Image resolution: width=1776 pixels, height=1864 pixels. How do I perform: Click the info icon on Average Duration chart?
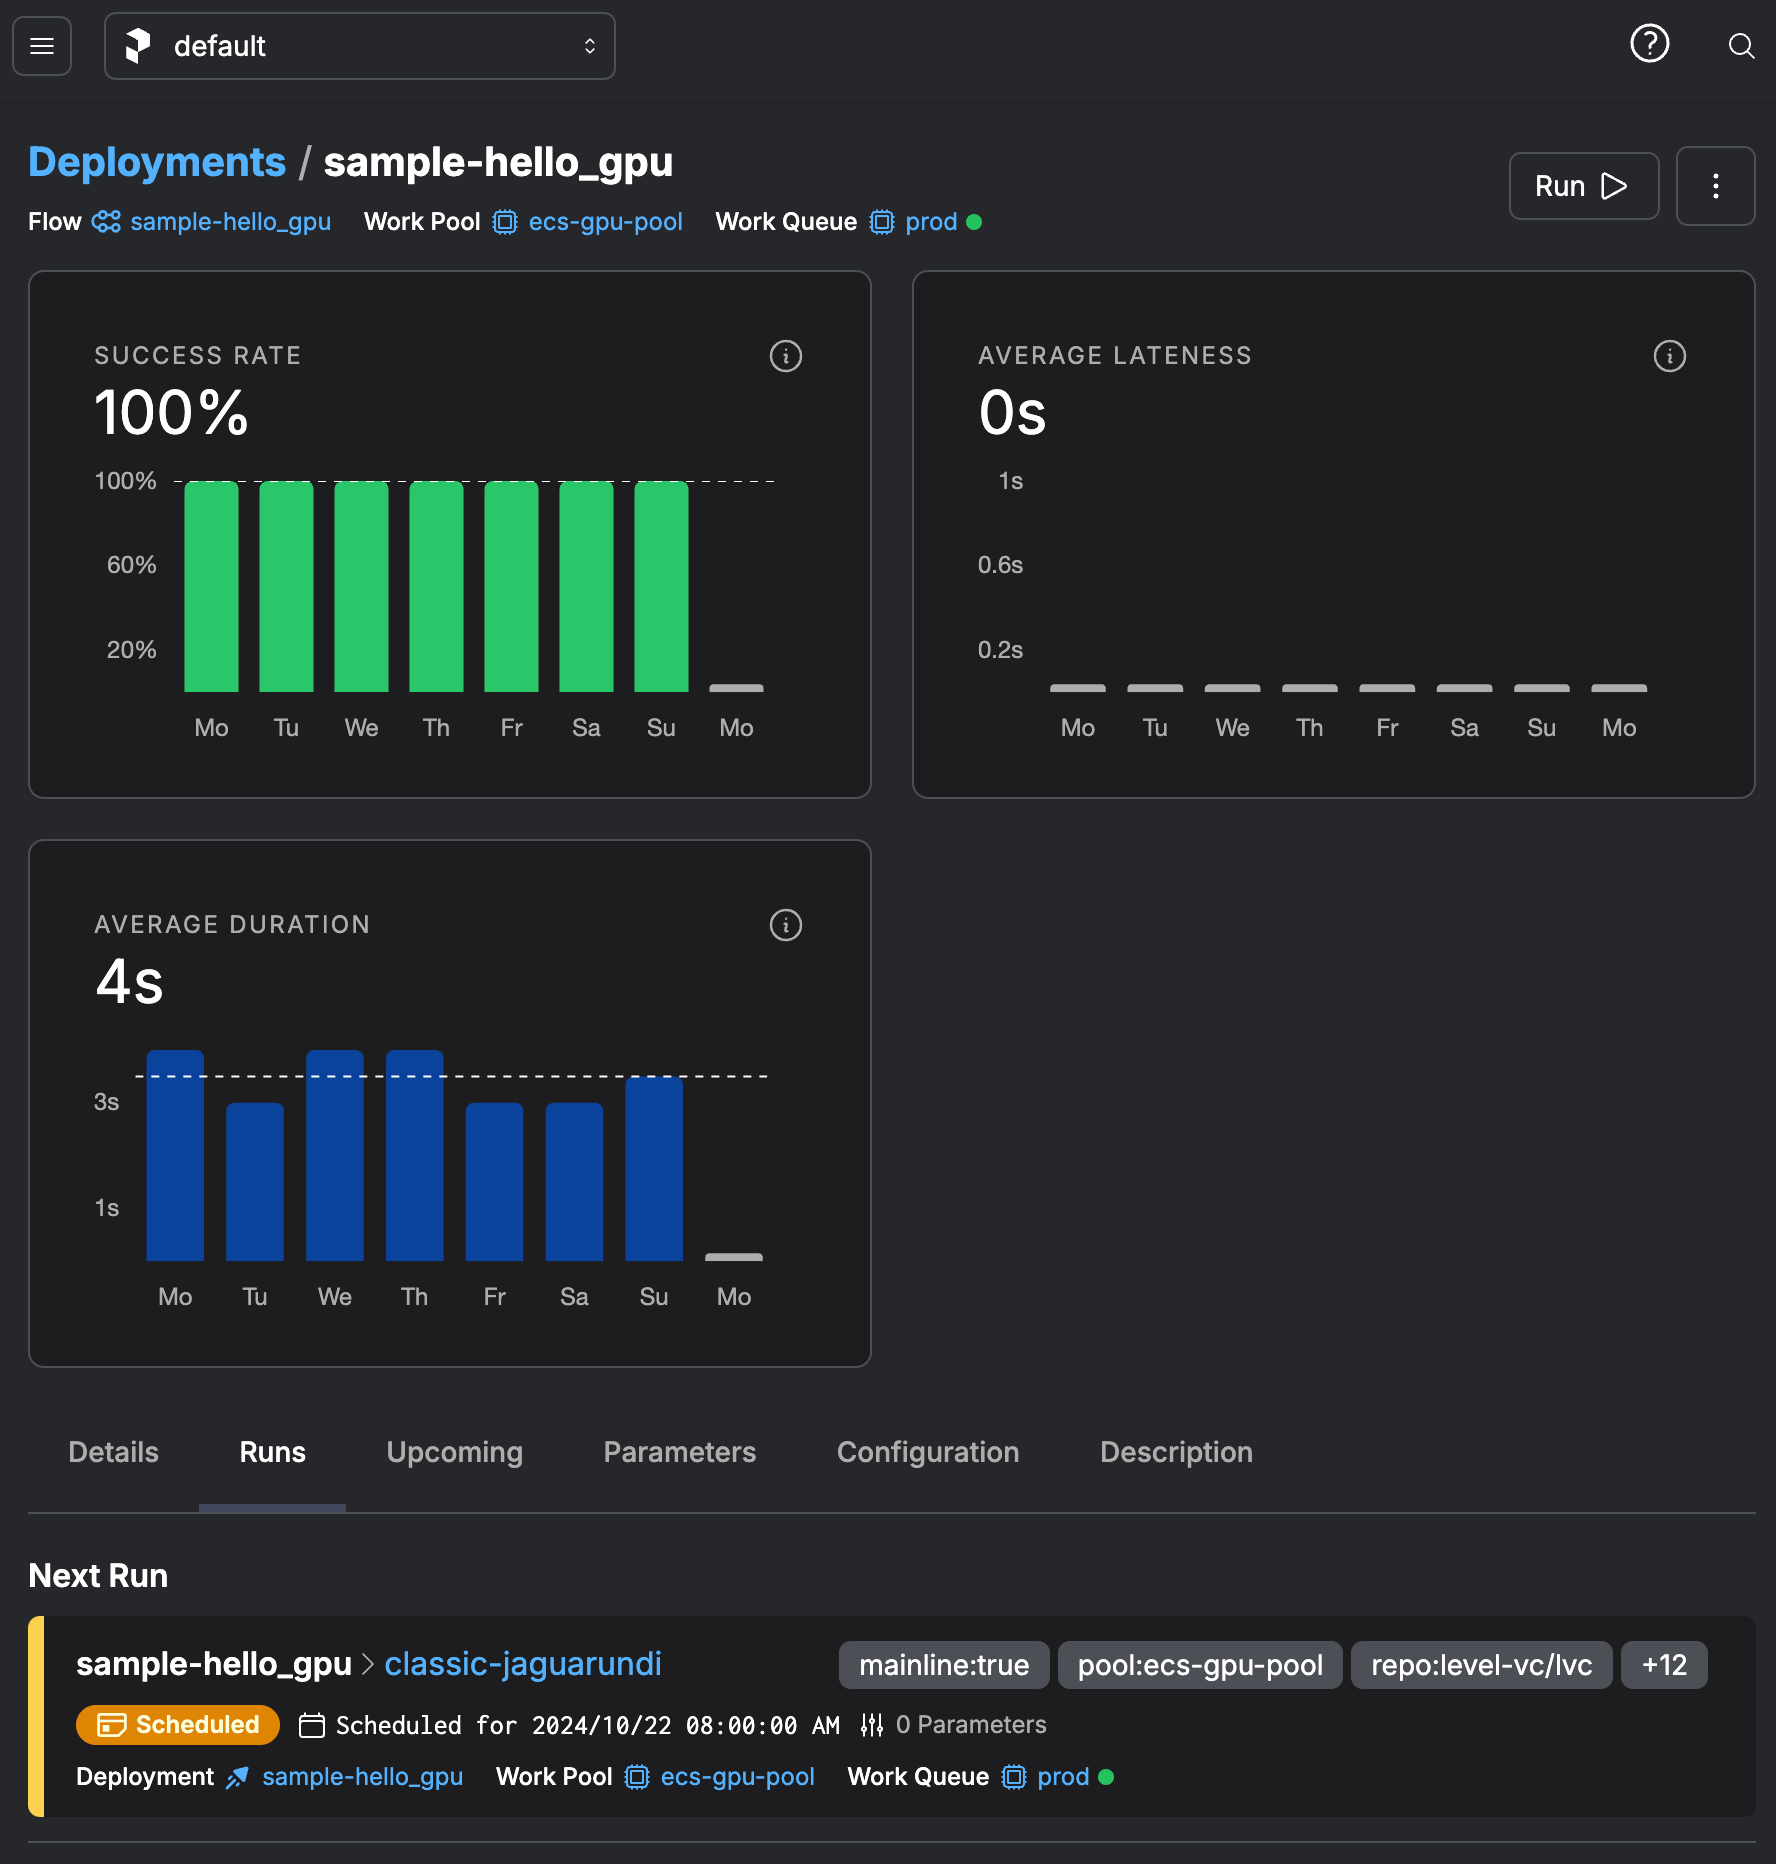tap(786, 925)
